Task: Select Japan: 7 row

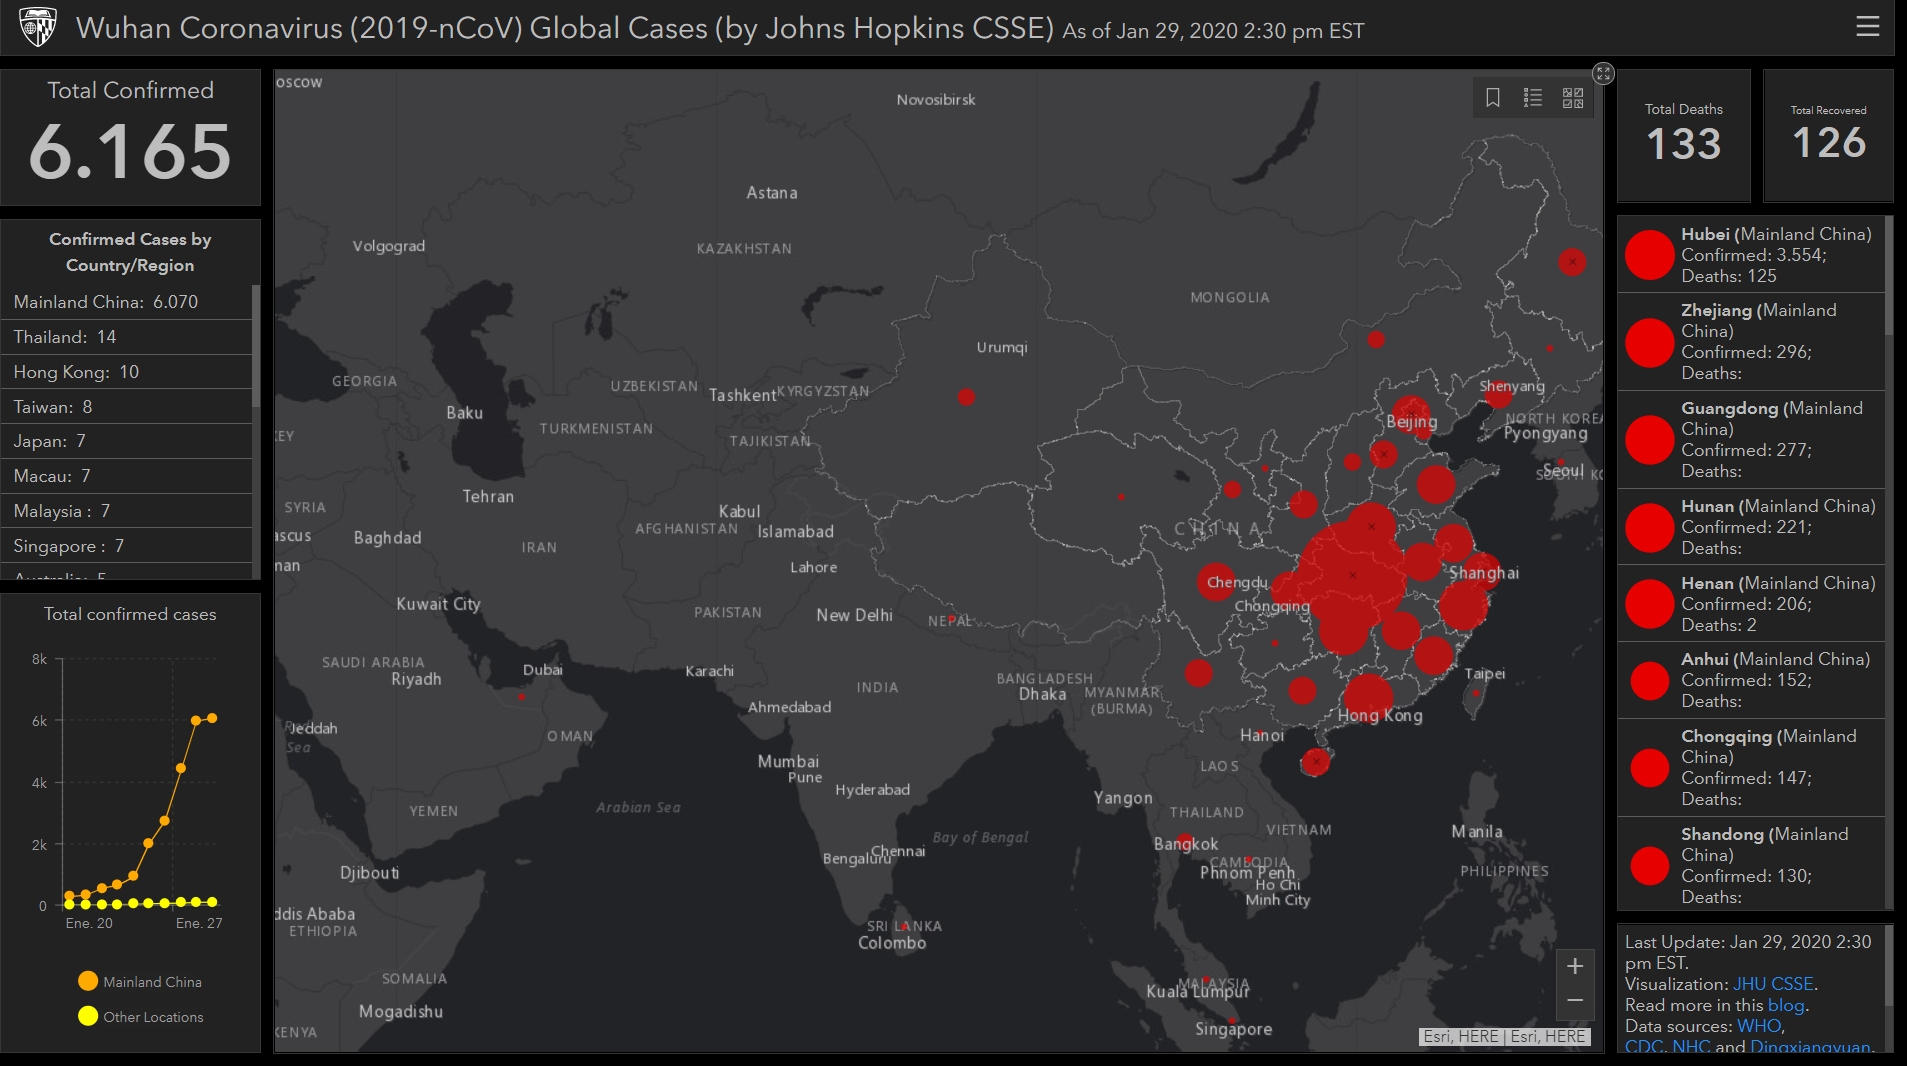Action: point(127,441)
